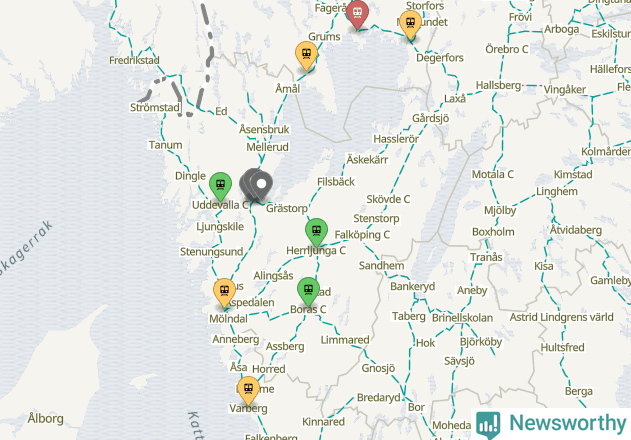Viewport: 631px width, 440px height.
Task: Select the Hallsberg station label
Action: coord(498,85)
